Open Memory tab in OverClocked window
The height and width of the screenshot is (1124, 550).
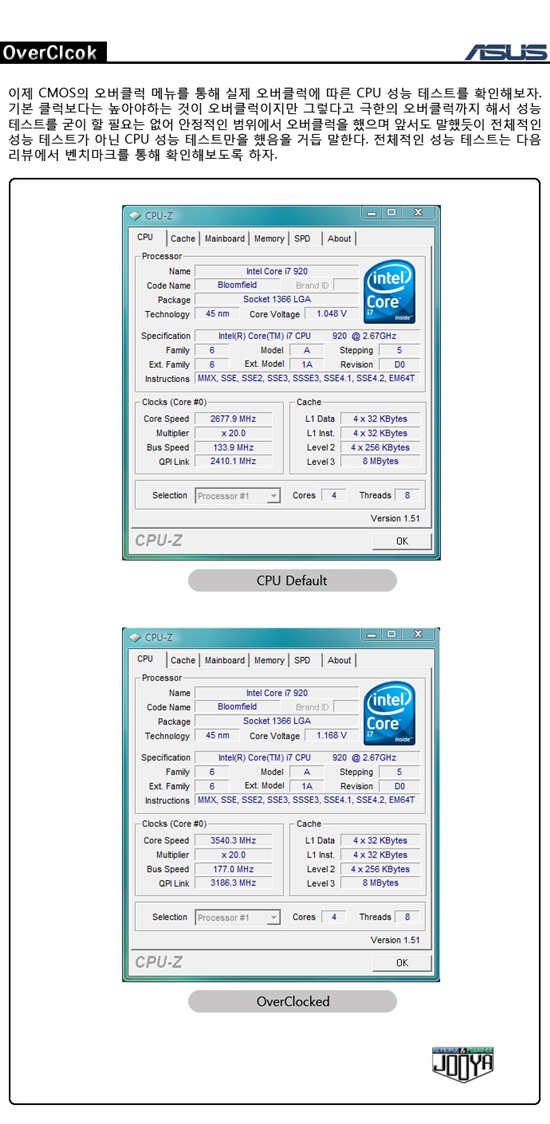[269, 660]
